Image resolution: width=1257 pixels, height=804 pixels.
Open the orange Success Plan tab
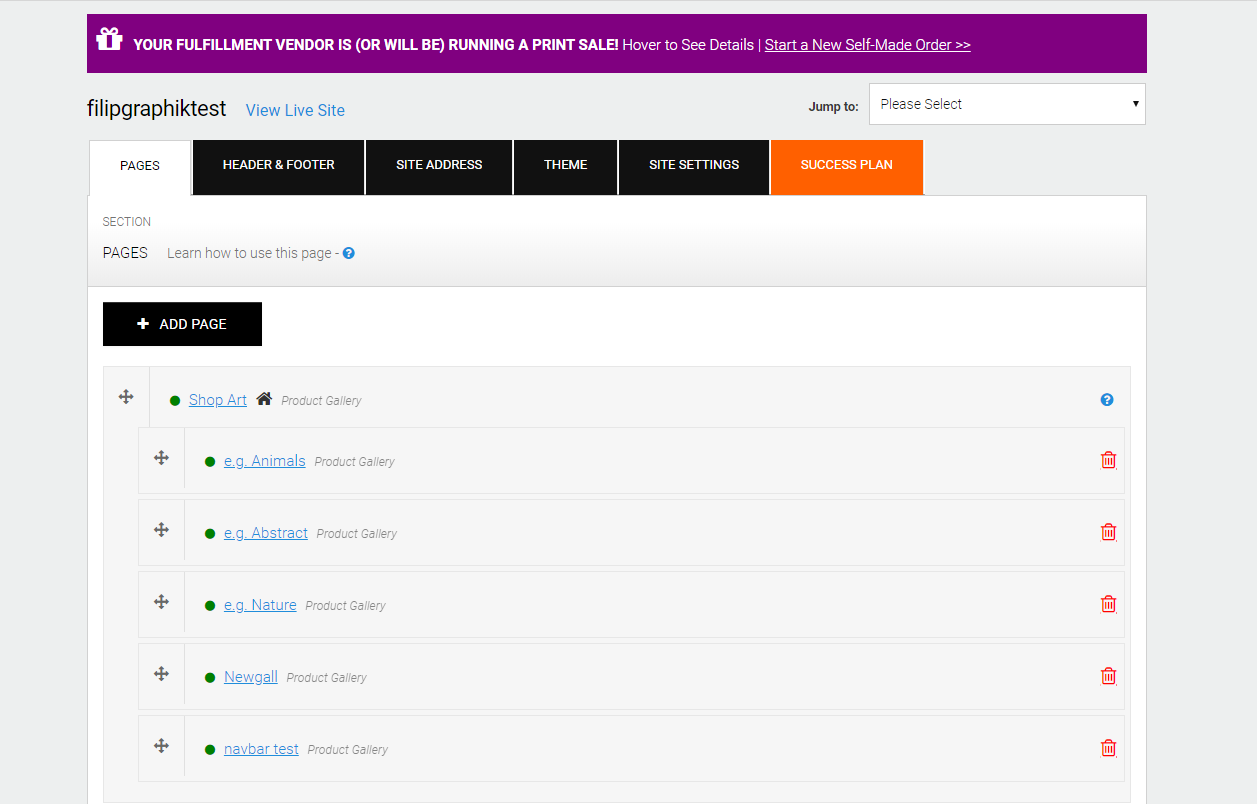pos(846,165)
